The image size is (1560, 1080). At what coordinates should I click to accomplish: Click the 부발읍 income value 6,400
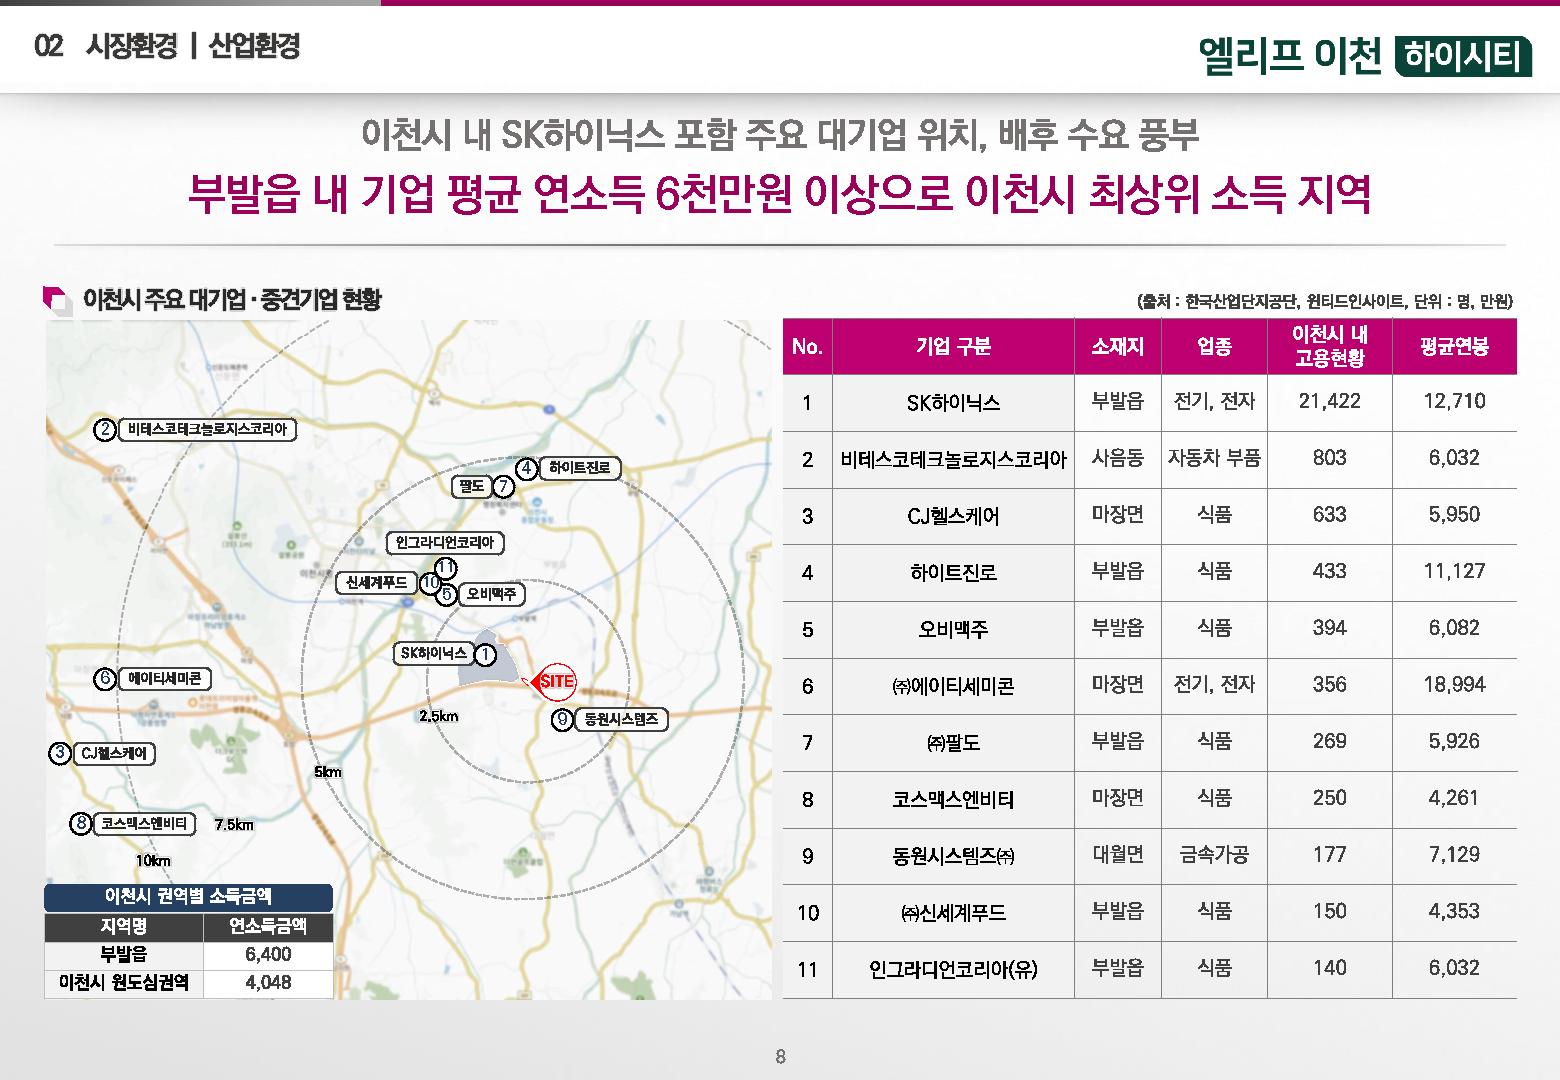[268, 954]
